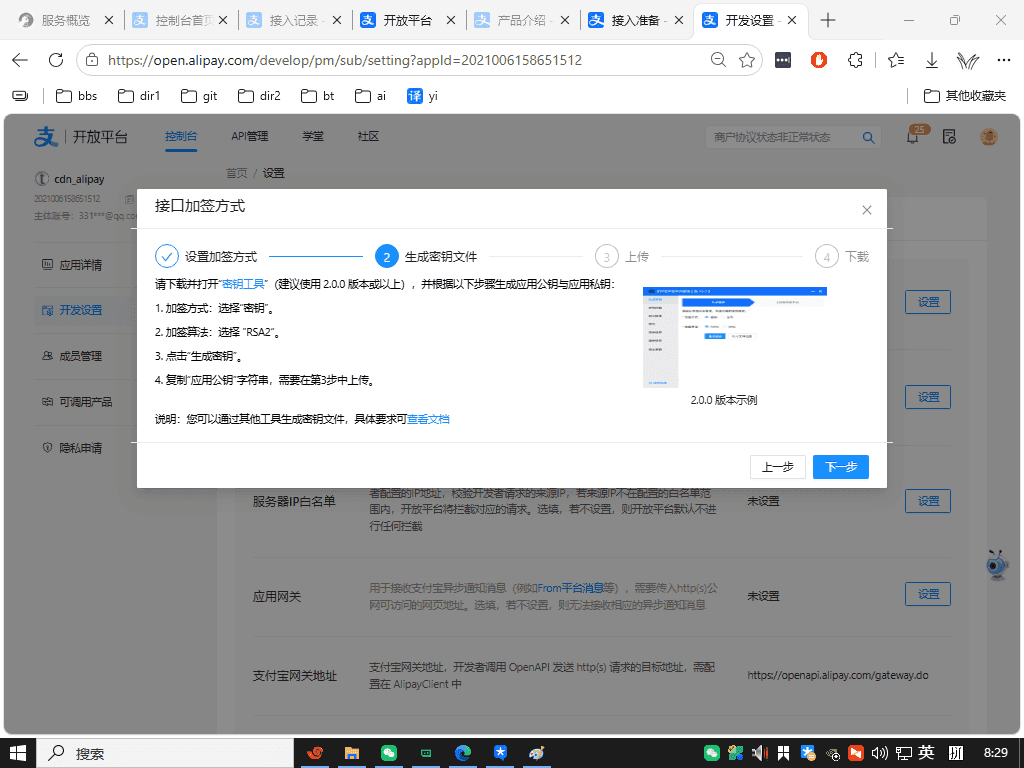The height and width of the screenshot is (768, 1024).
Task: Open the notification bell with 25 badge
Action: point(914,136)
